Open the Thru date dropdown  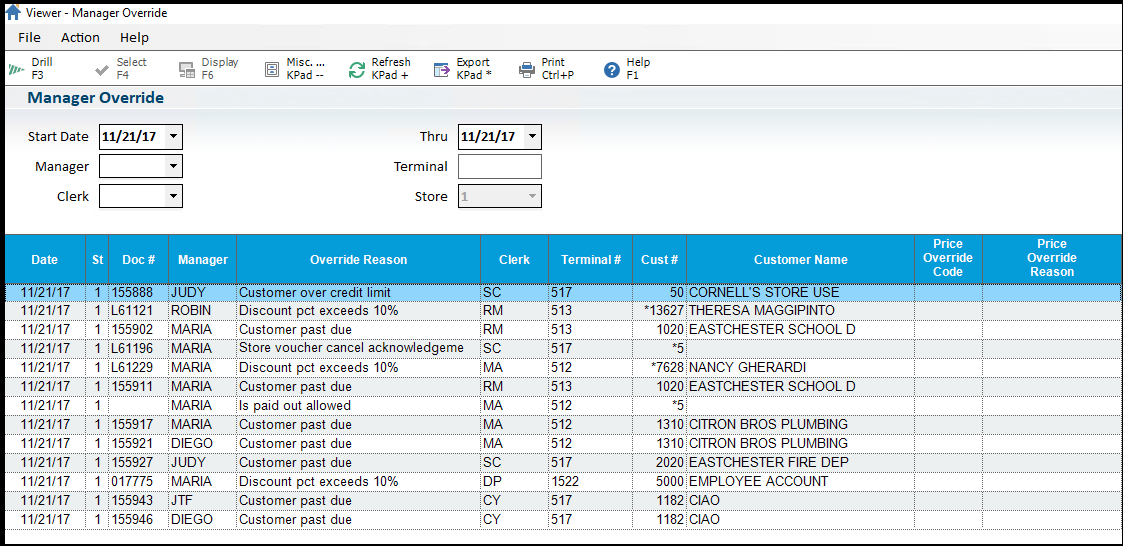click(x=532, y=137)
